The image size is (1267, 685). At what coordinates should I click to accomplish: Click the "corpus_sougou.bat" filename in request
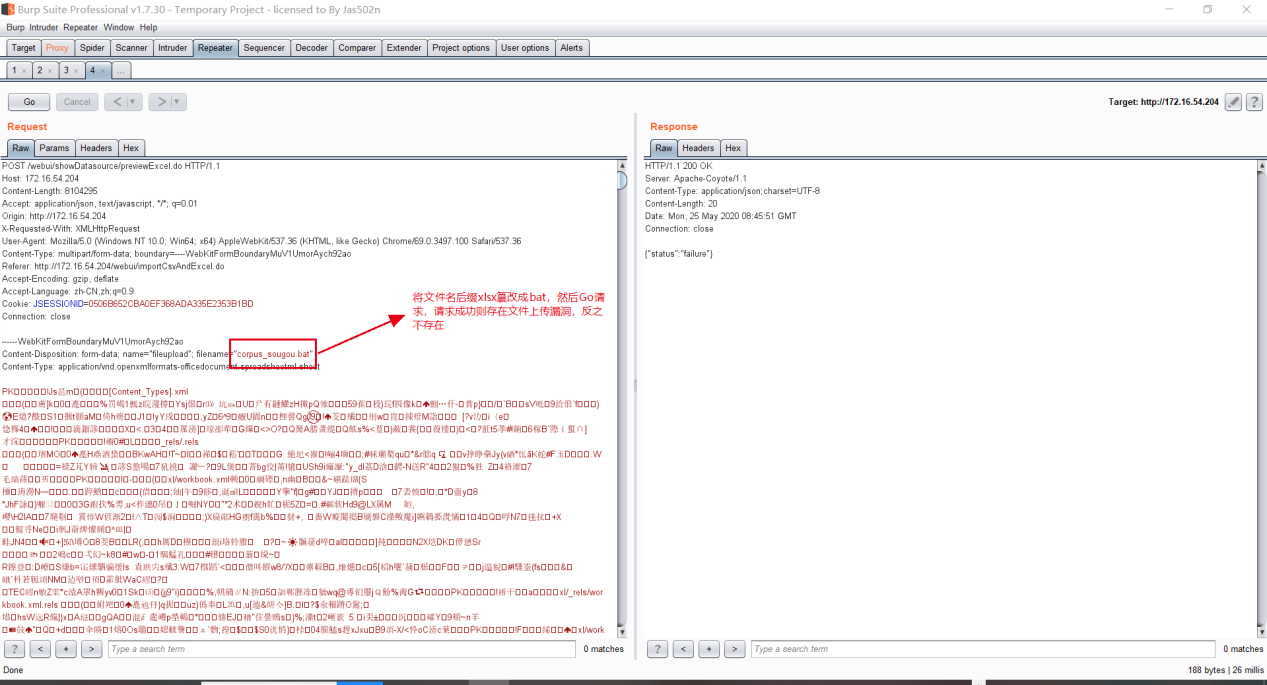pyautogui.click(x=274, y=354)
